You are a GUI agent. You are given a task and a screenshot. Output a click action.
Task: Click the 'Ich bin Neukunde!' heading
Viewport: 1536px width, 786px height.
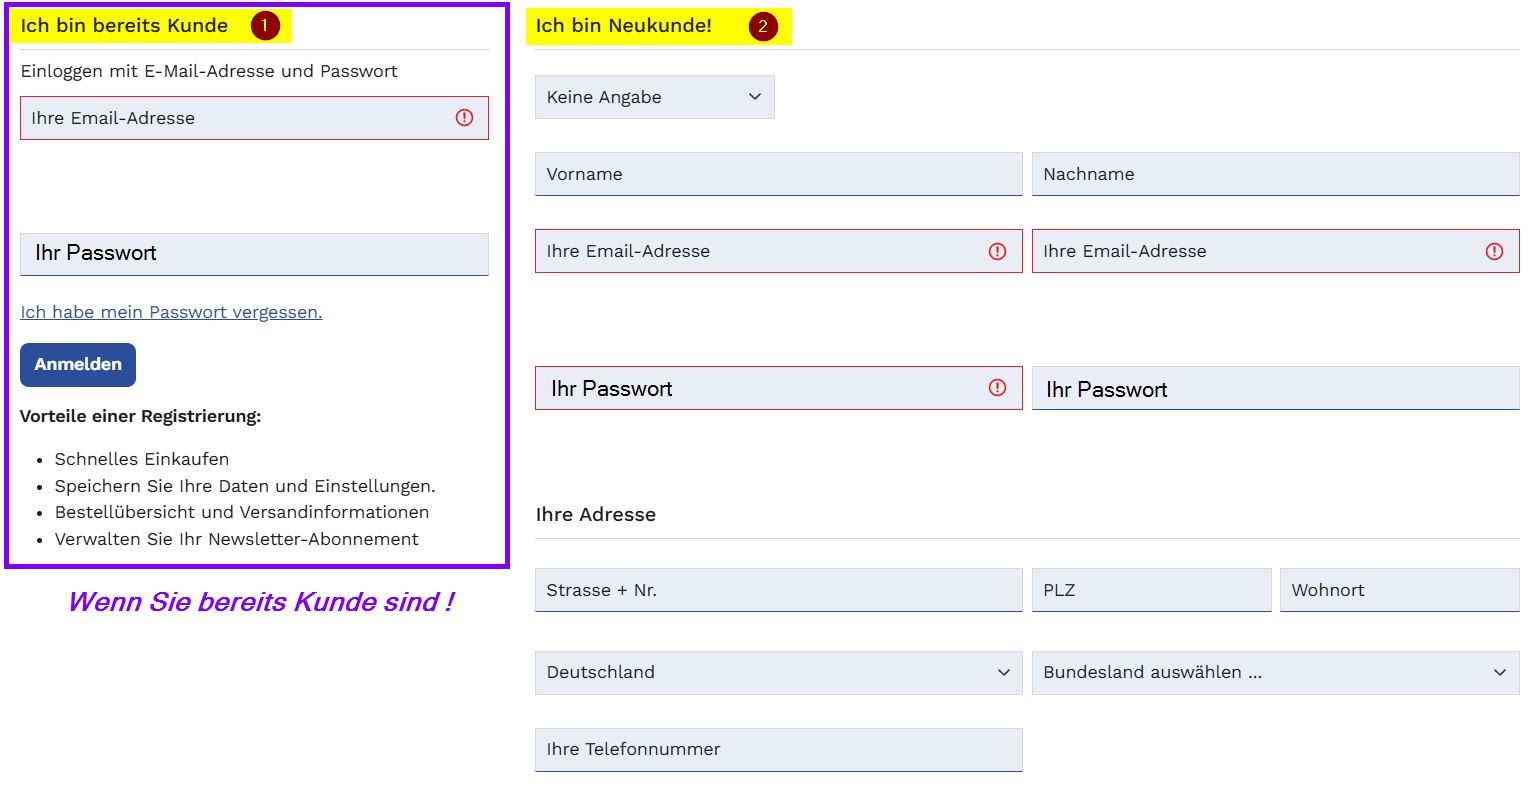624,26
